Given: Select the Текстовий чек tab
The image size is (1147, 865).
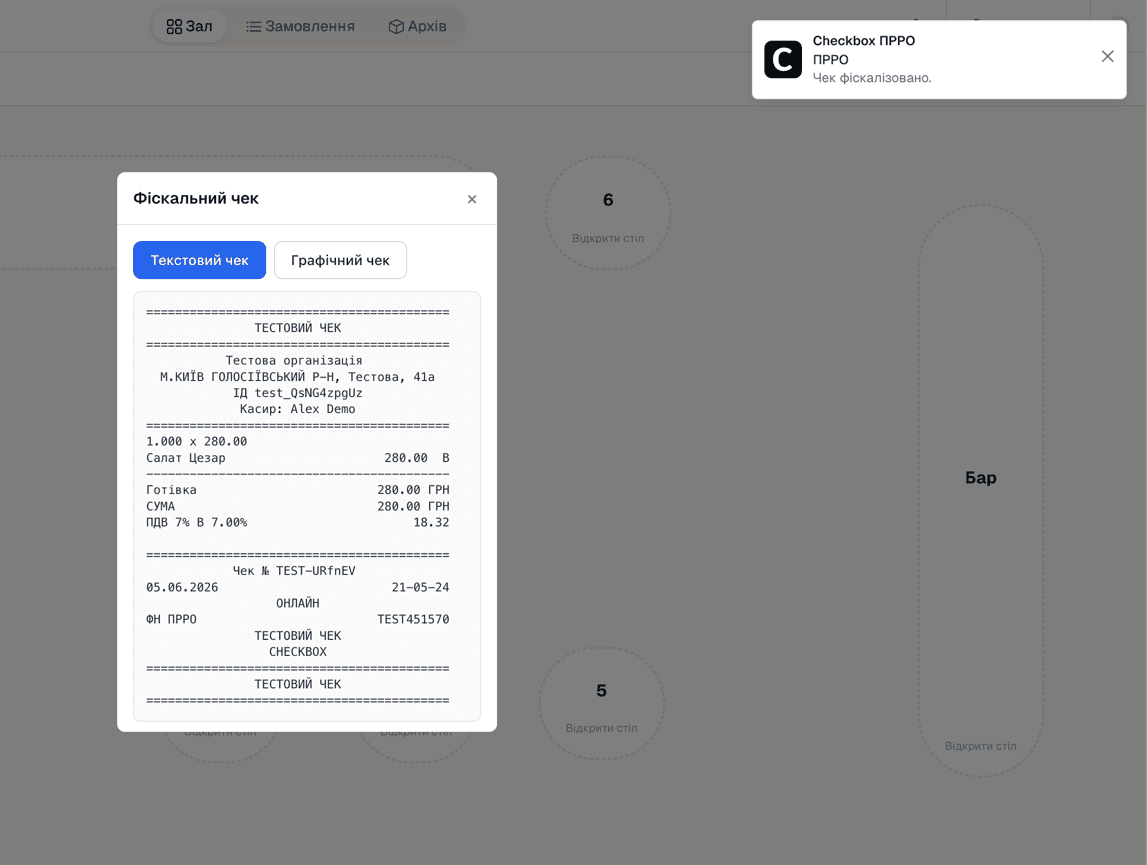Looking at the screenshot, I should click(x=200, y=260).
